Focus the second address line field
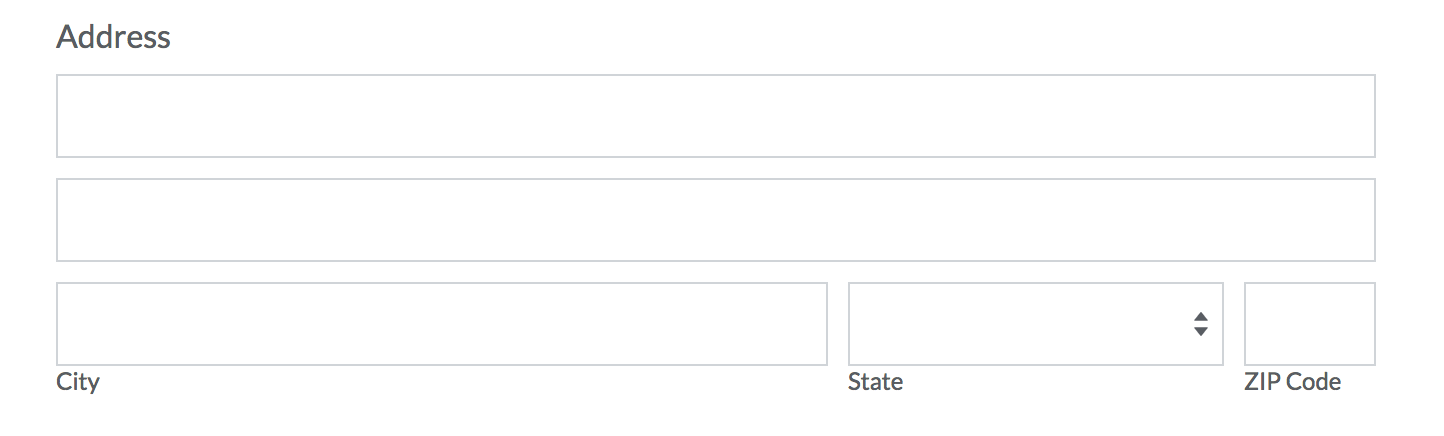Viewport: 1444px width, 436px height. (x=715, y=220)
